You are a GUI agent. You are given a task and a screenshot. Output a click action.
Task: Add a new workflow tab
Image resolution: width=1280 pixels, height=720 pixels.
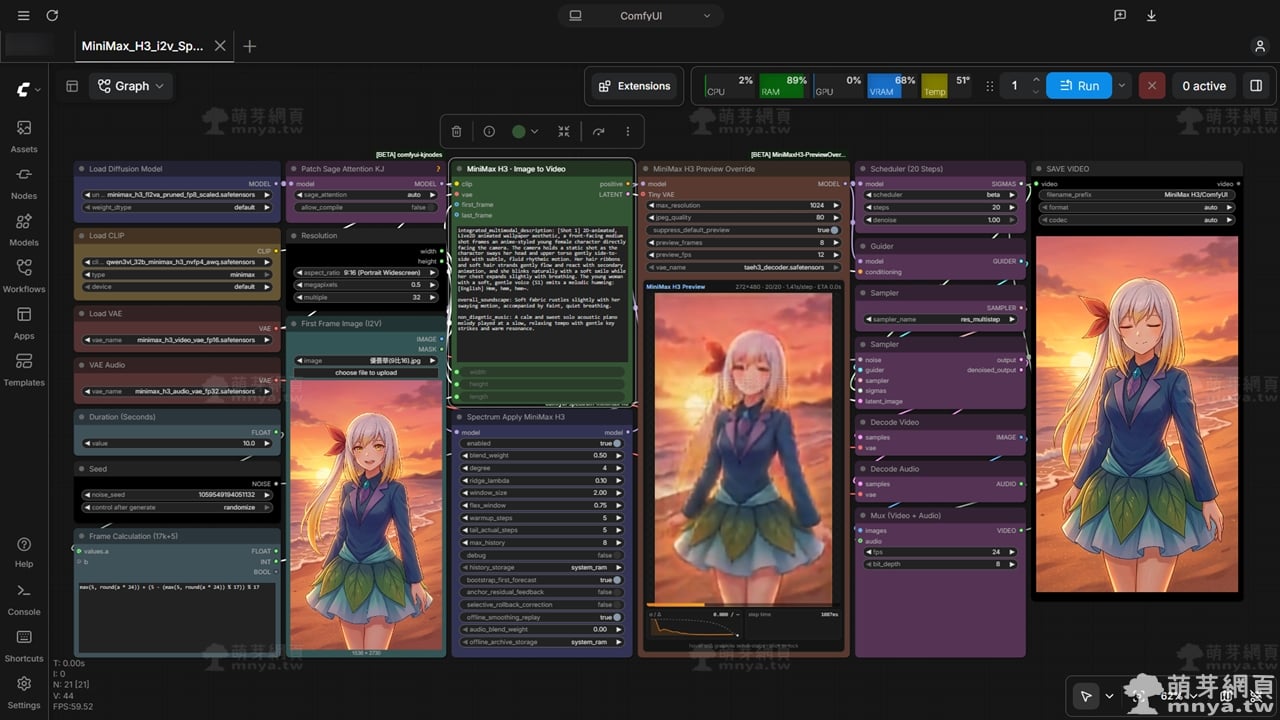pos(250,46)
